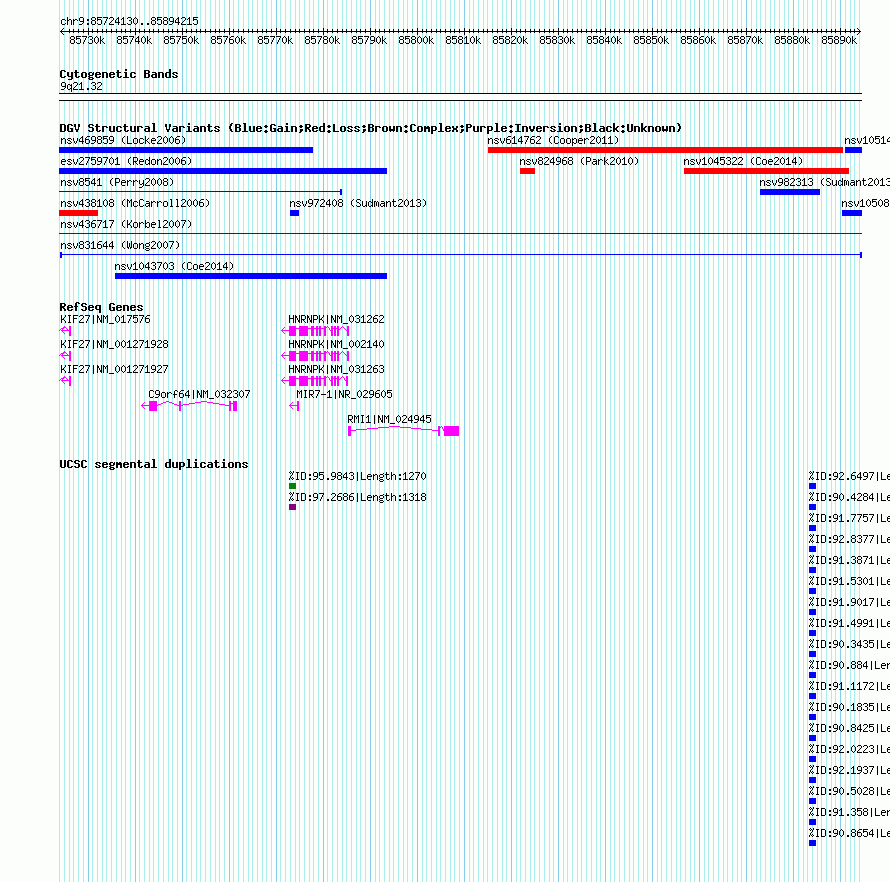Click the 85730k ruler position label
The image size is (890, 882).
coord(87,40)
